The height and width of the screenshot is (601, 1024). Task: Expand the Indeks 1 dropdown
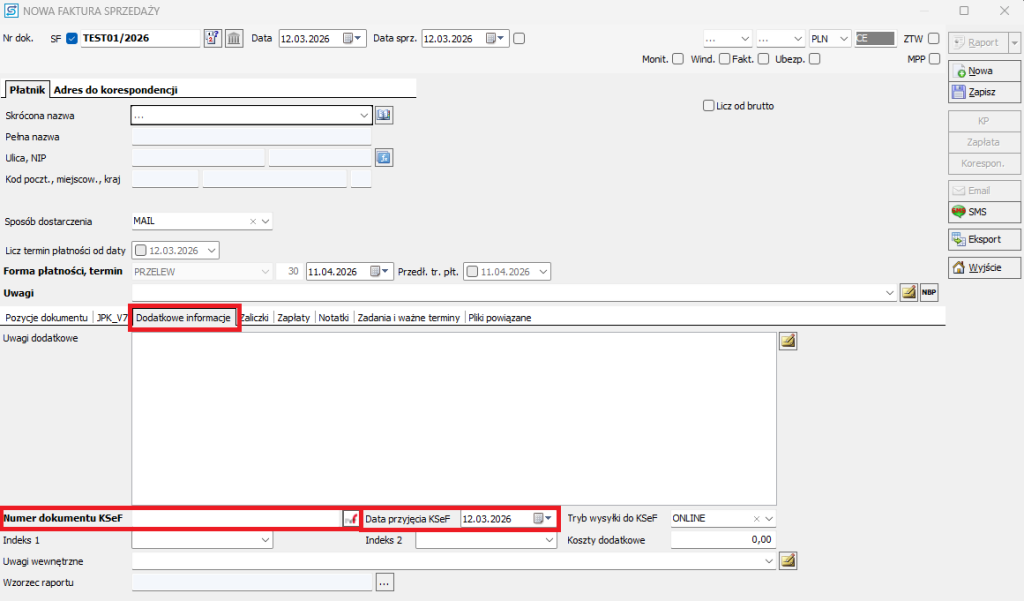click(265, 540)
